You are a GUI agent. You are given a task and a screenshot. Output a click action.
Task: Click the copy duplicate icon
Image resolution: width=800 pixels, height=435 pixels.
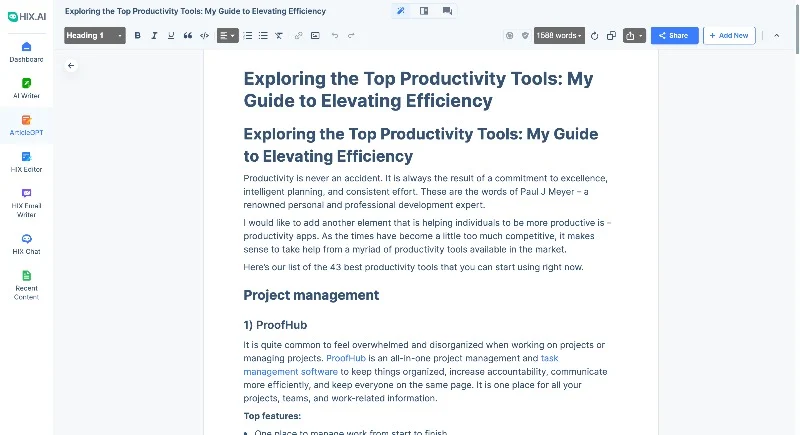[611, 35]
